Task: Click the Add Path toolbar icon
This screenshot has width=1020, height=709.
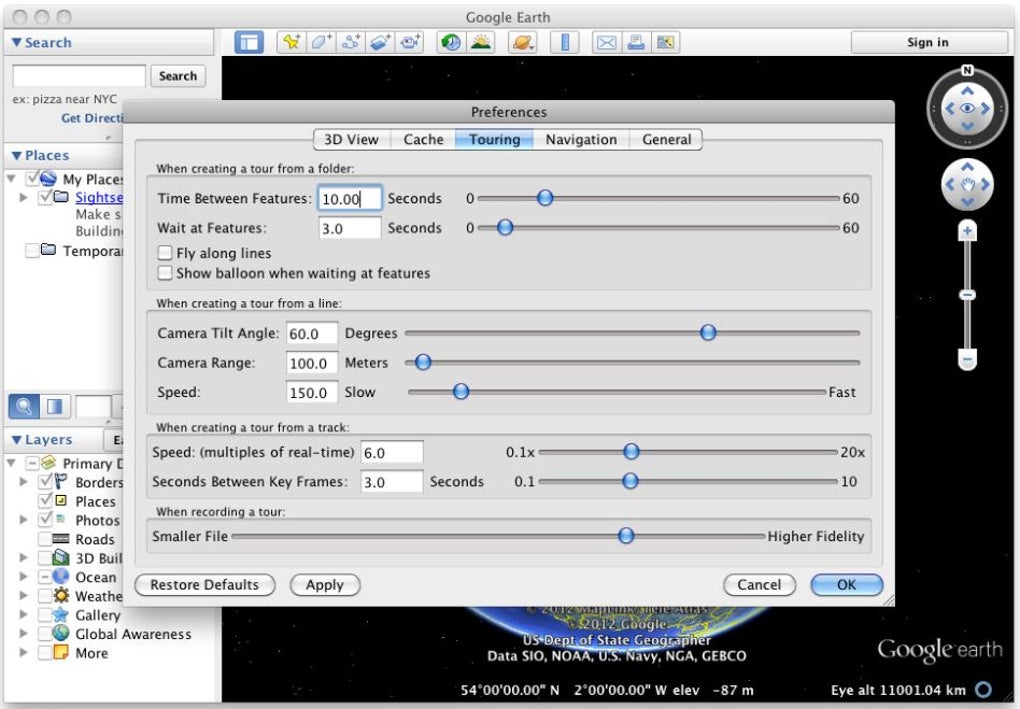Action: pos(351,43)
